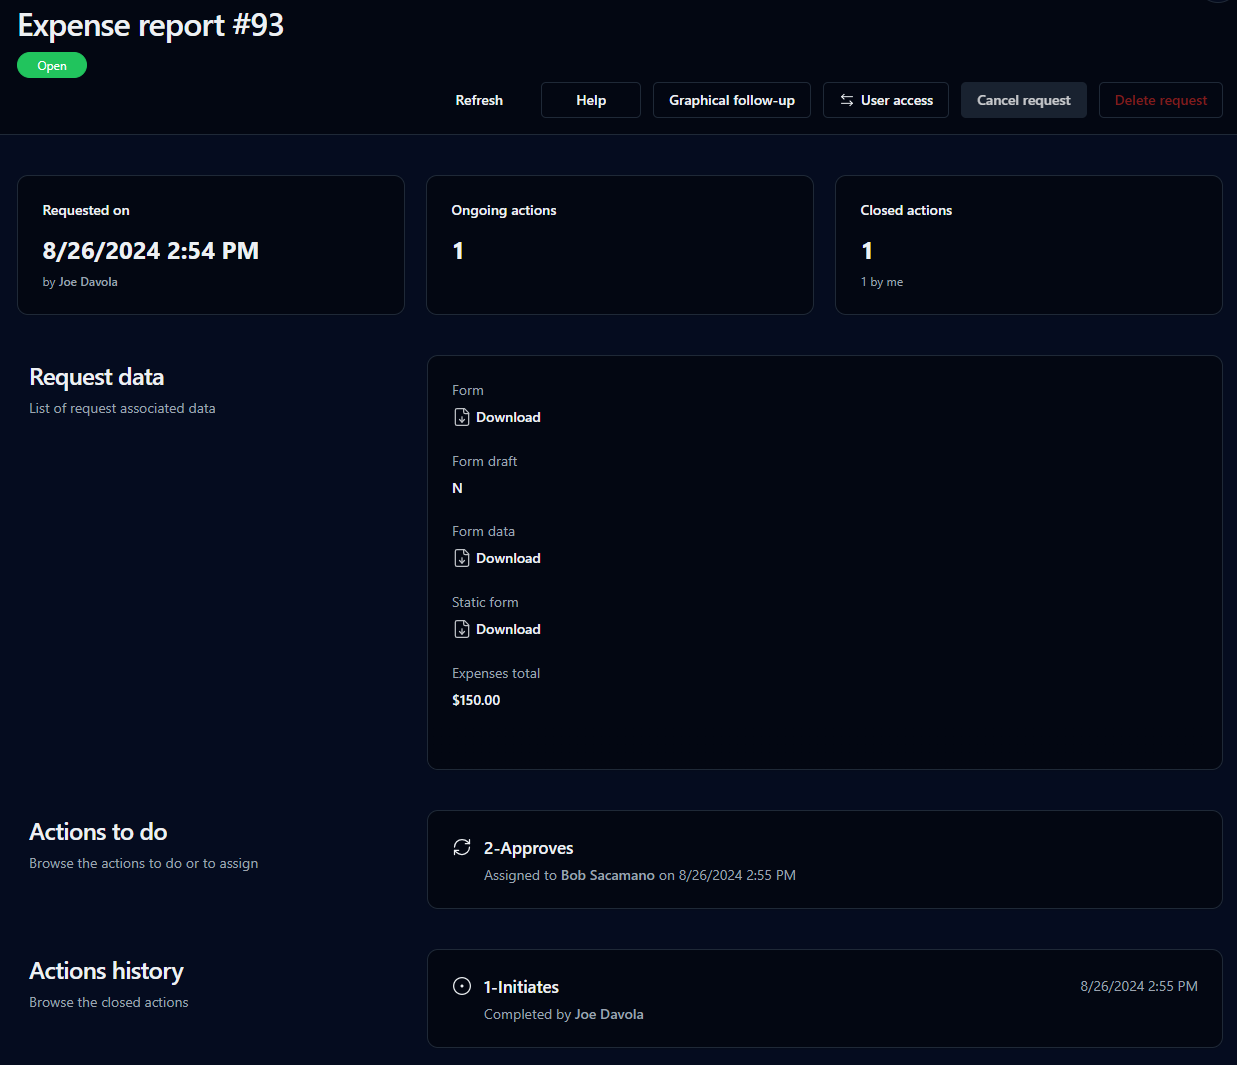The height and width of the screenshot is (1065, 1237).
Task: Click the 2-Approves ongoing action sync icon
Action: pos(462,848)
